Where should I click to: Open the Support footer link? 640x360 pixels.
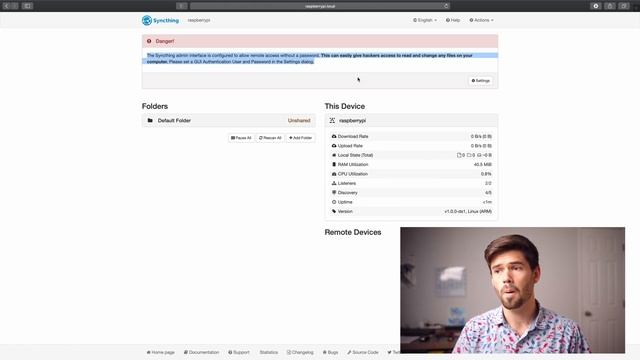tap(239, 352)
